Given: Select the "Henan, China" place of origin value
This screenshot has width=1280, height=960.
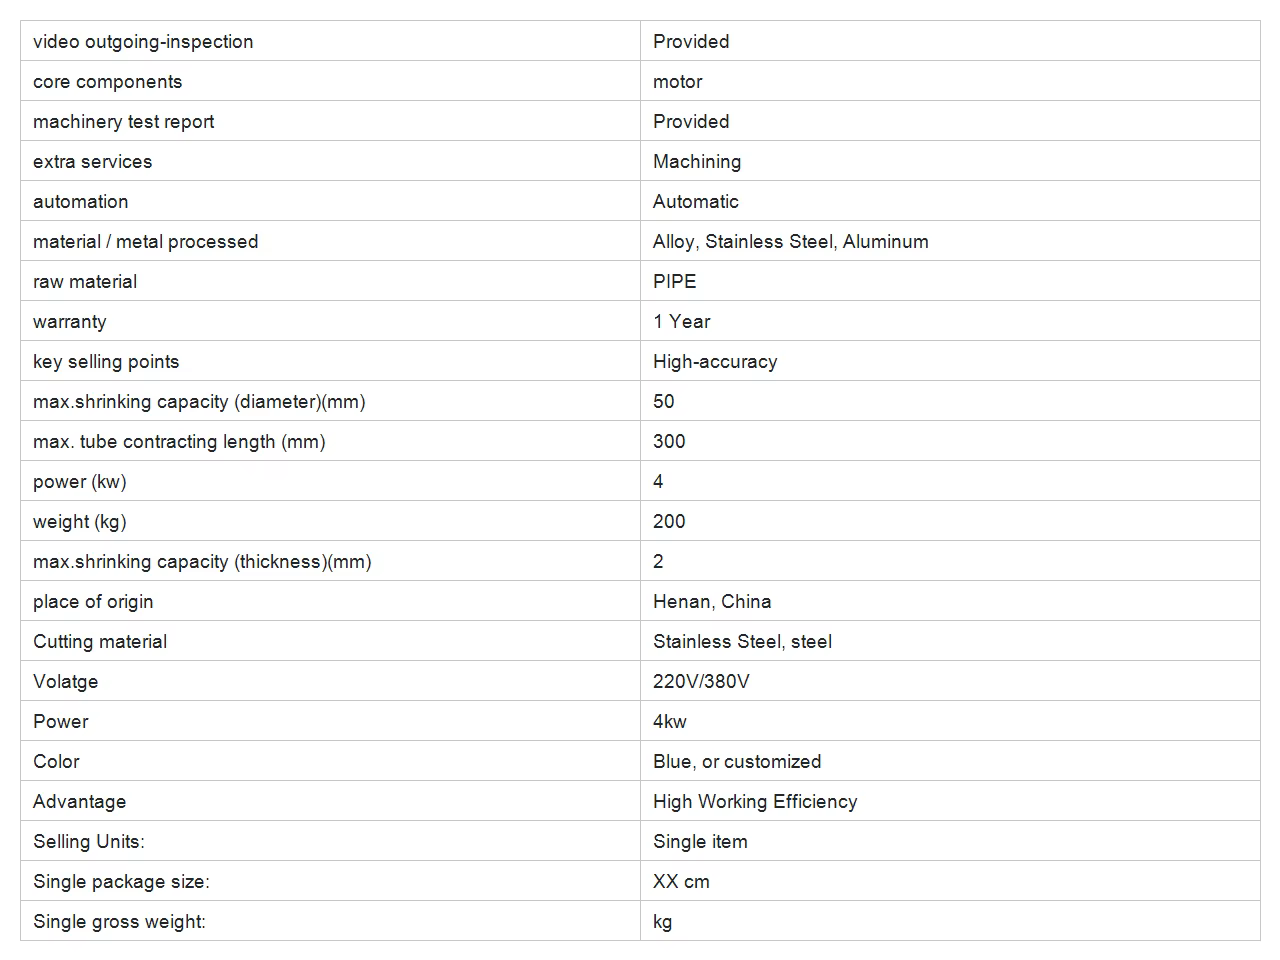Looking at the screenshot, I should pos(712,601).
